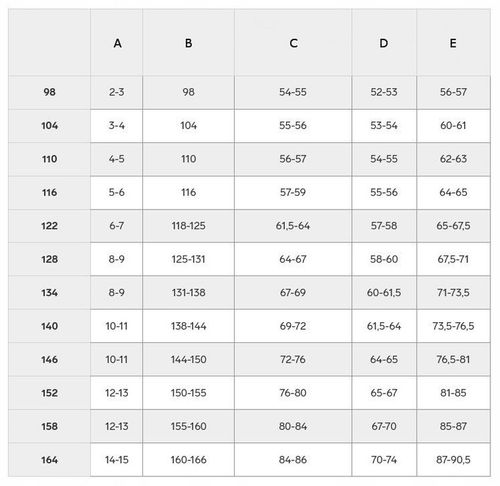
Task: Click column header B
Action: pos(188,43)
